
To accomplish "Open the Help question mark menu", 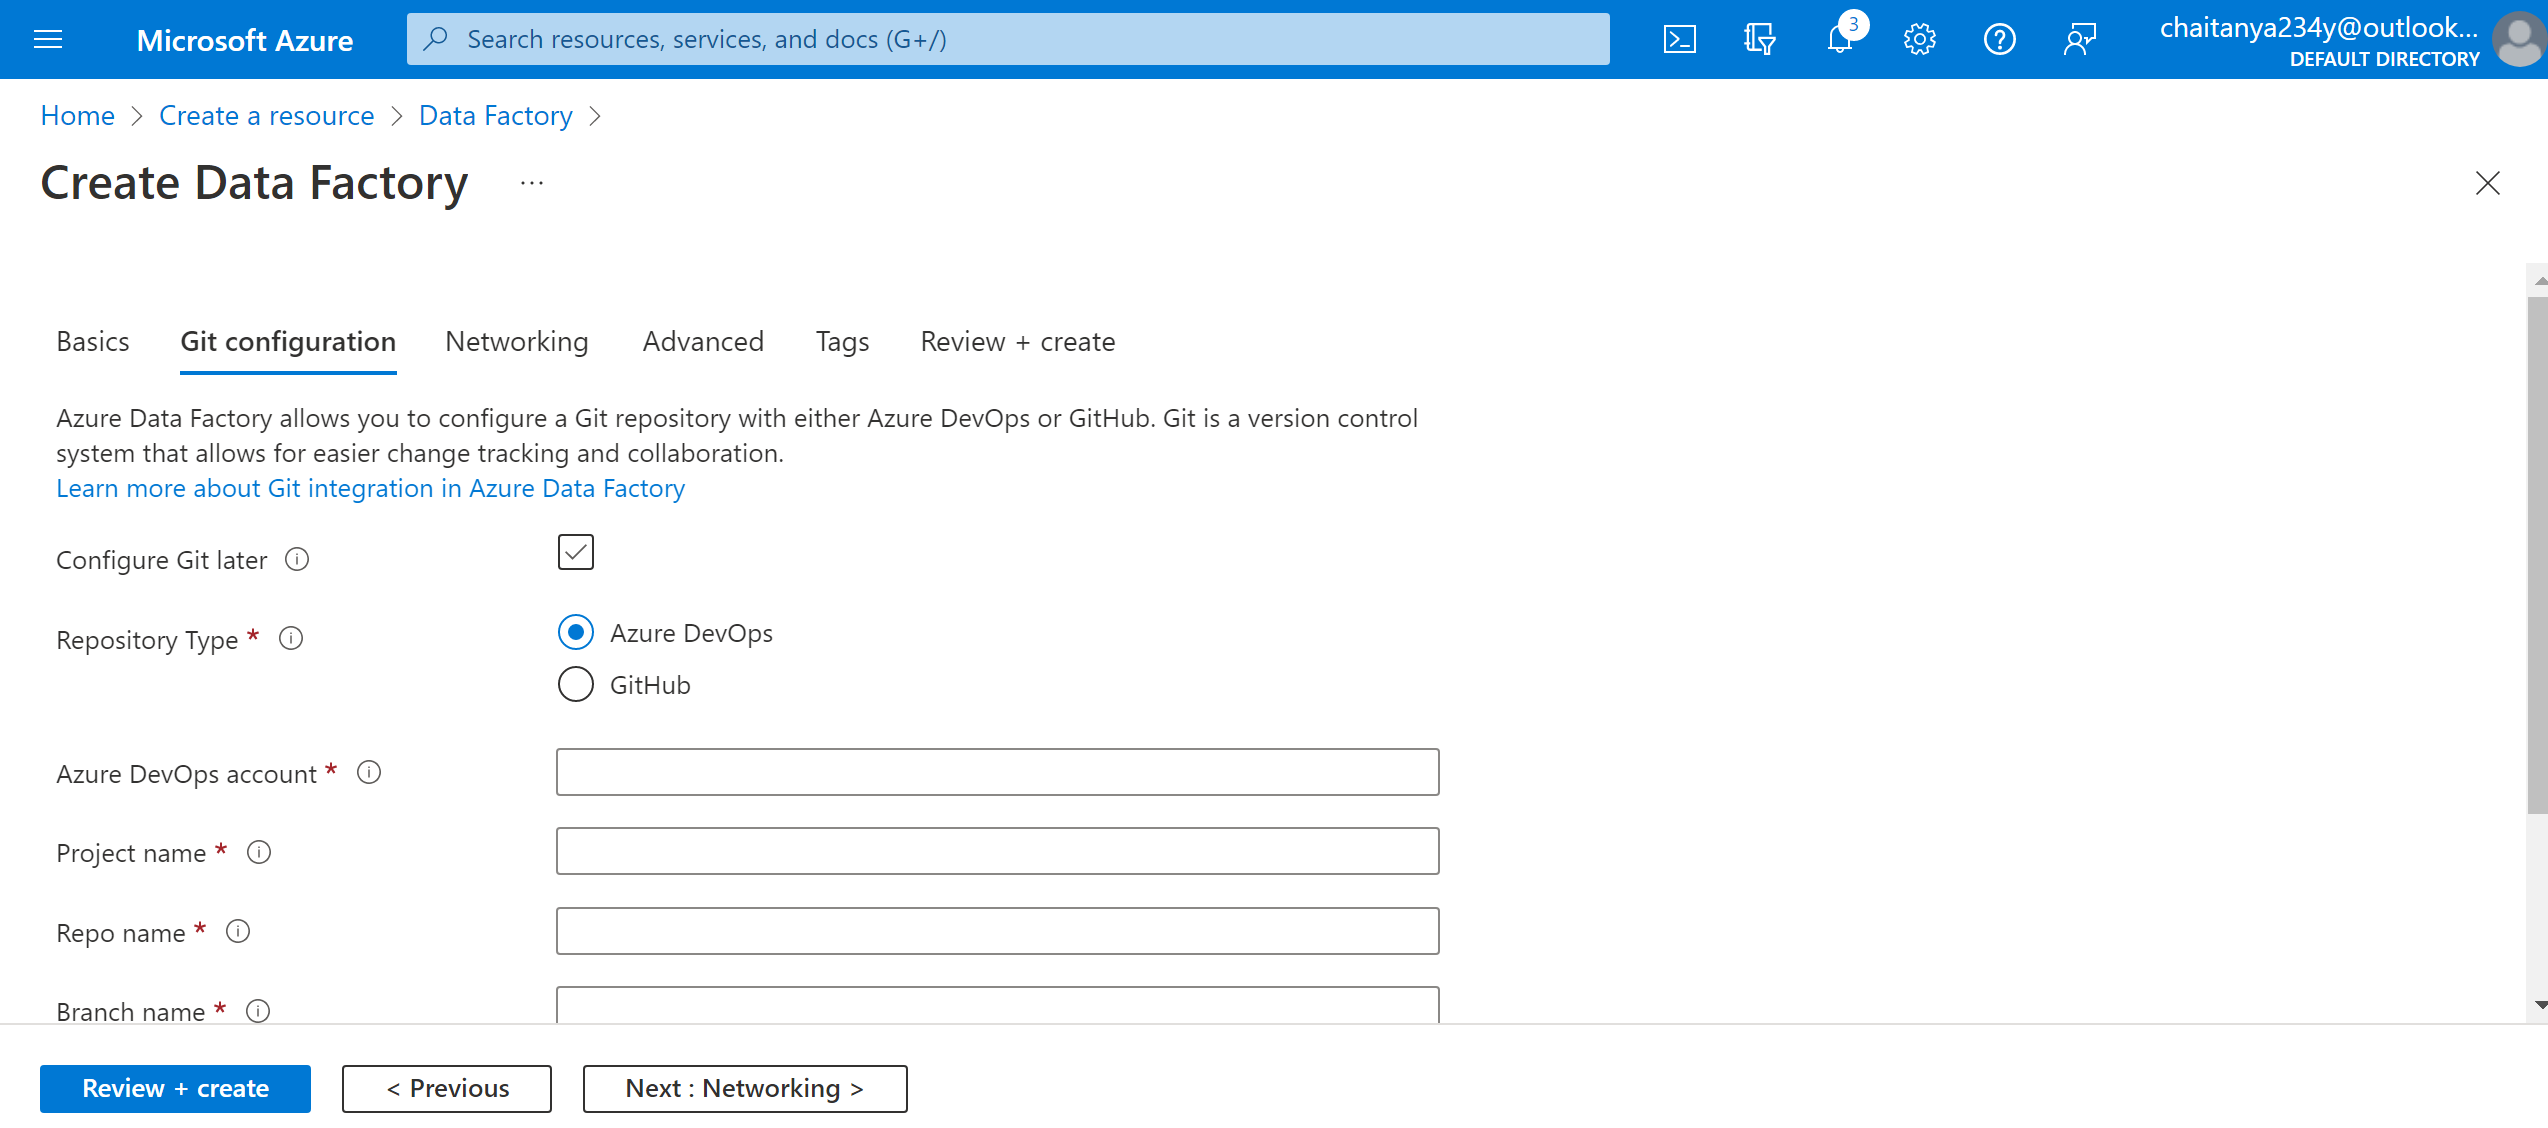I will (x=1999, y=39).
